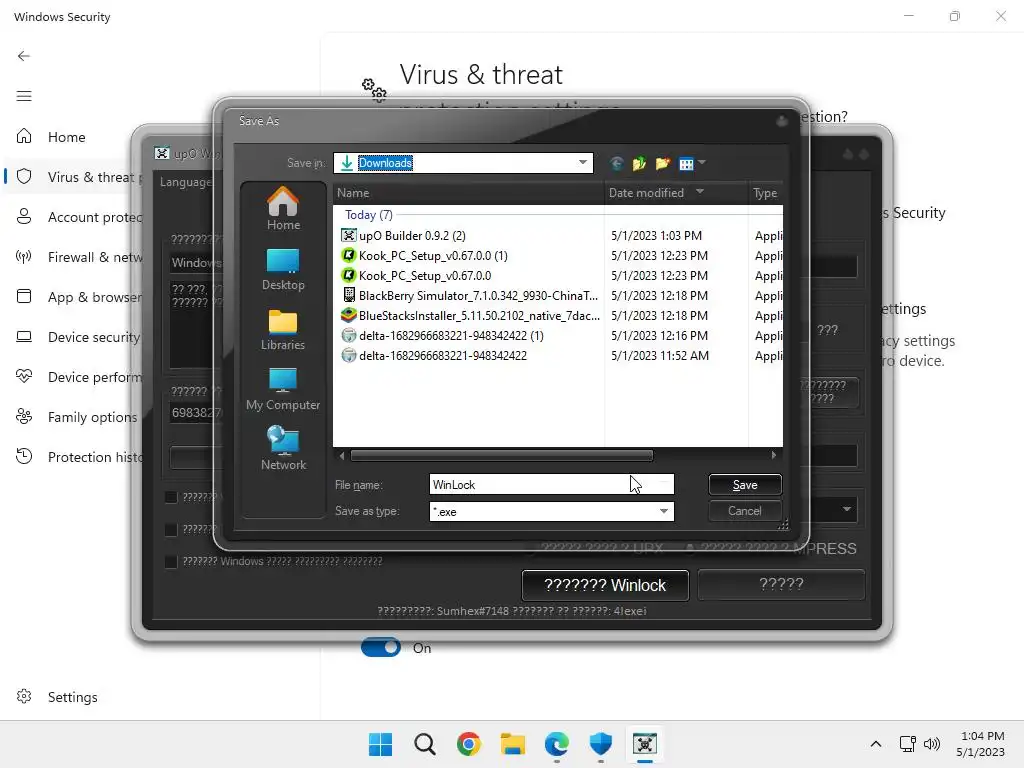
Task: Click the Date modified sort arrow
Action: pyautogui.click(x=700, y=191)
